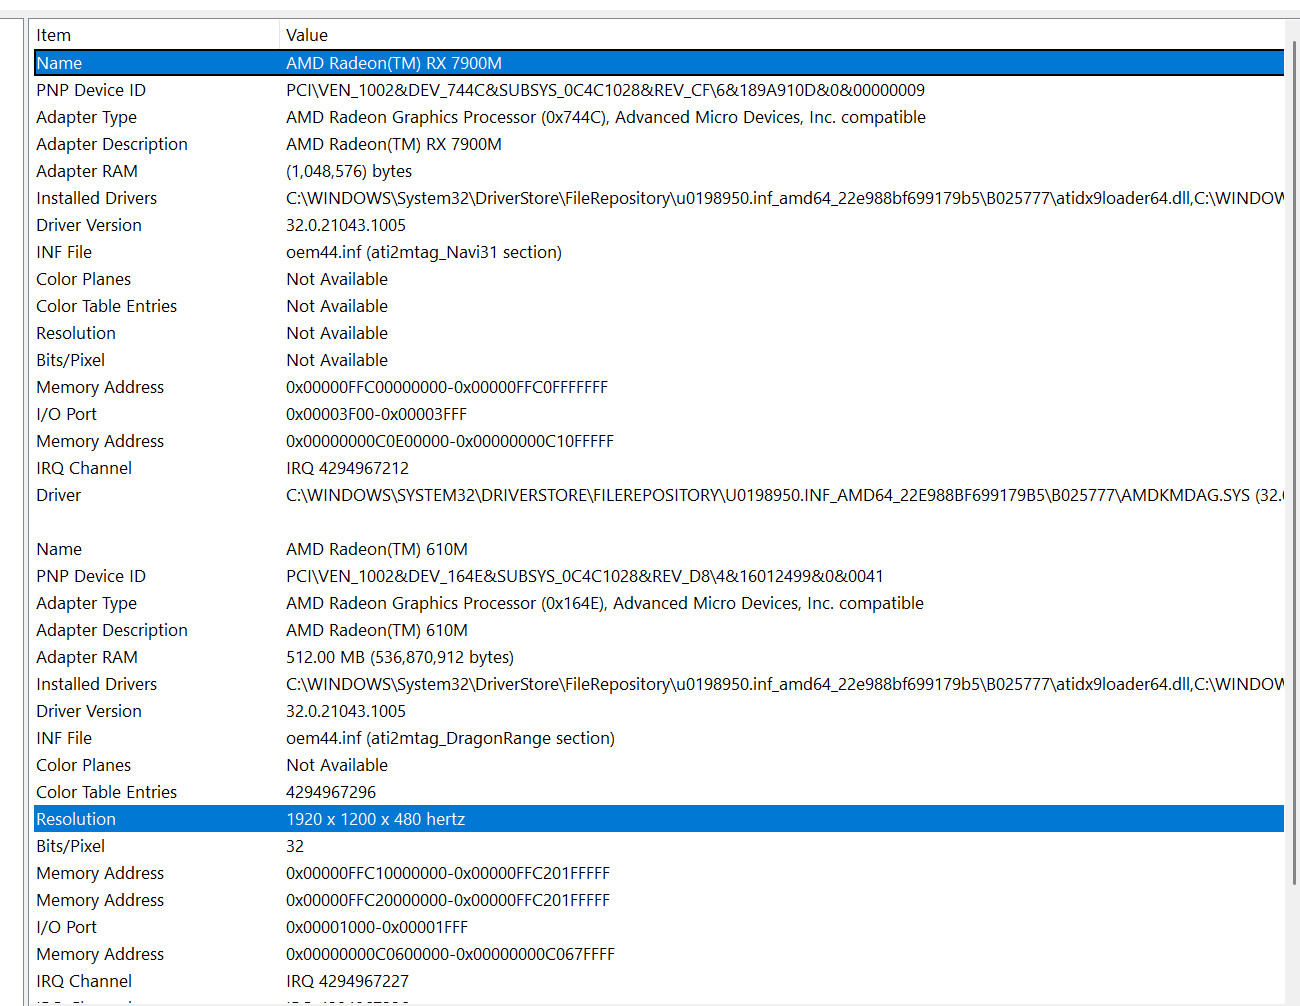1300x1006 pixels.
Task: Select the Resolution 1920 x 1200 x 480 hertz row
Action: coord(659,819)
